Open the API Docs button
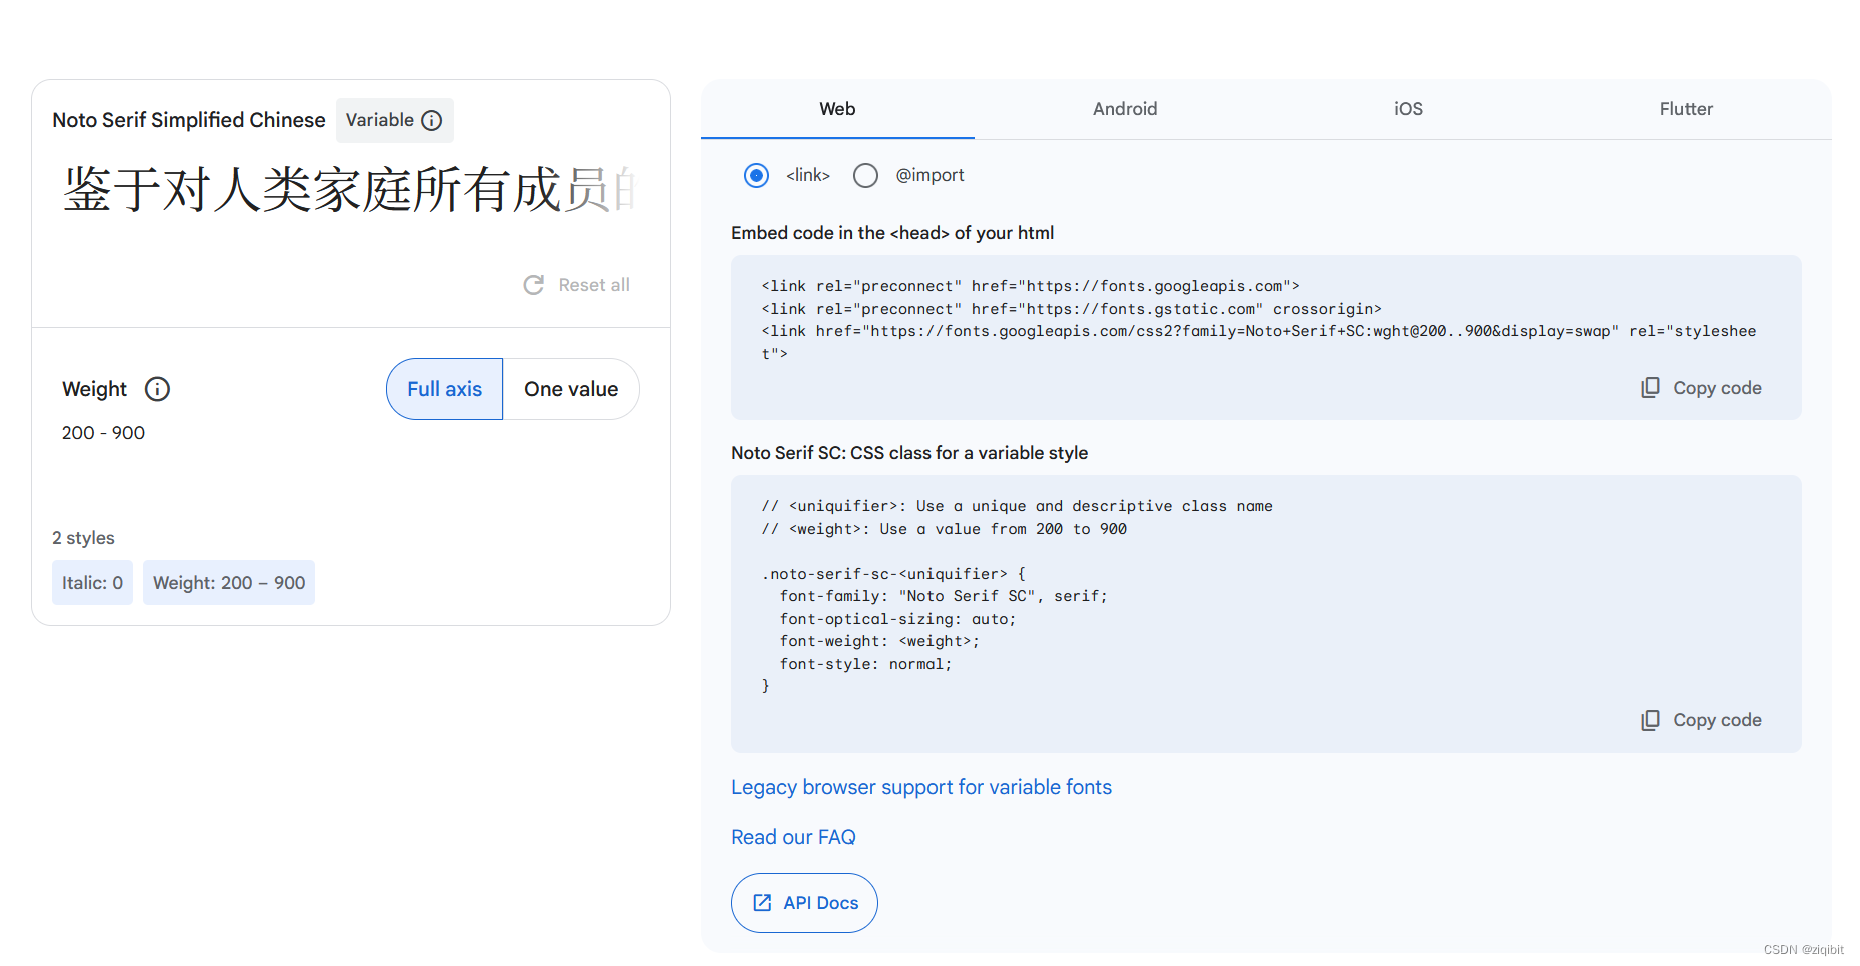 point(804,903)
